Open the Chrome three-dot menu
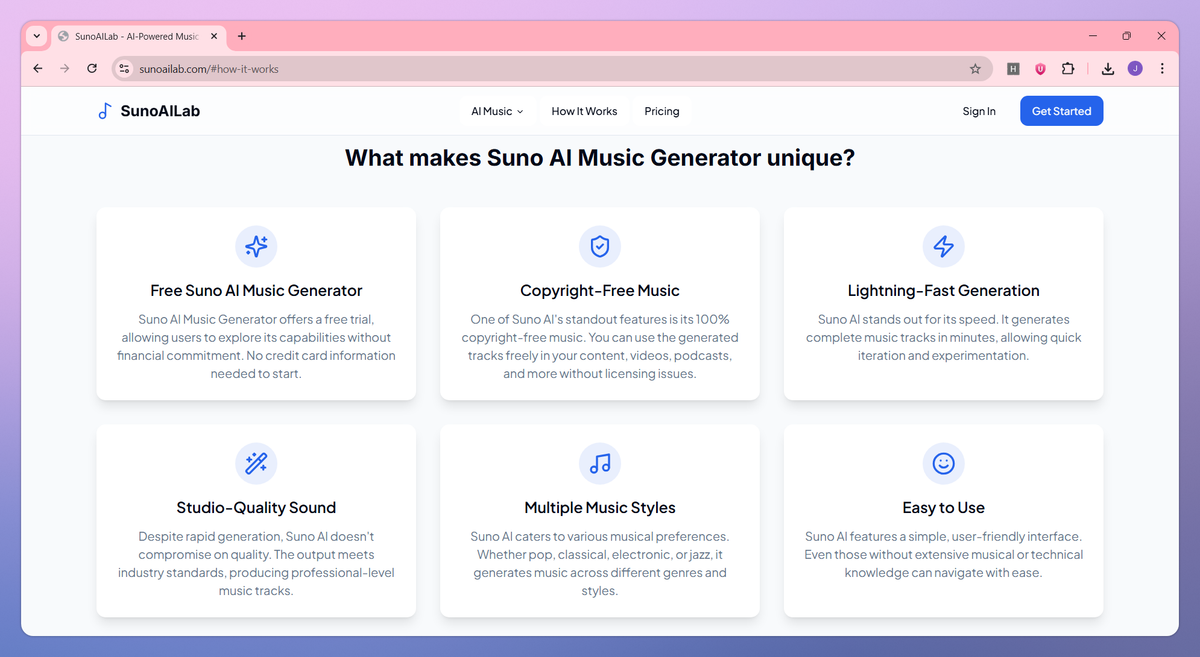The image size is (1200, 657). pos(1162,69)
